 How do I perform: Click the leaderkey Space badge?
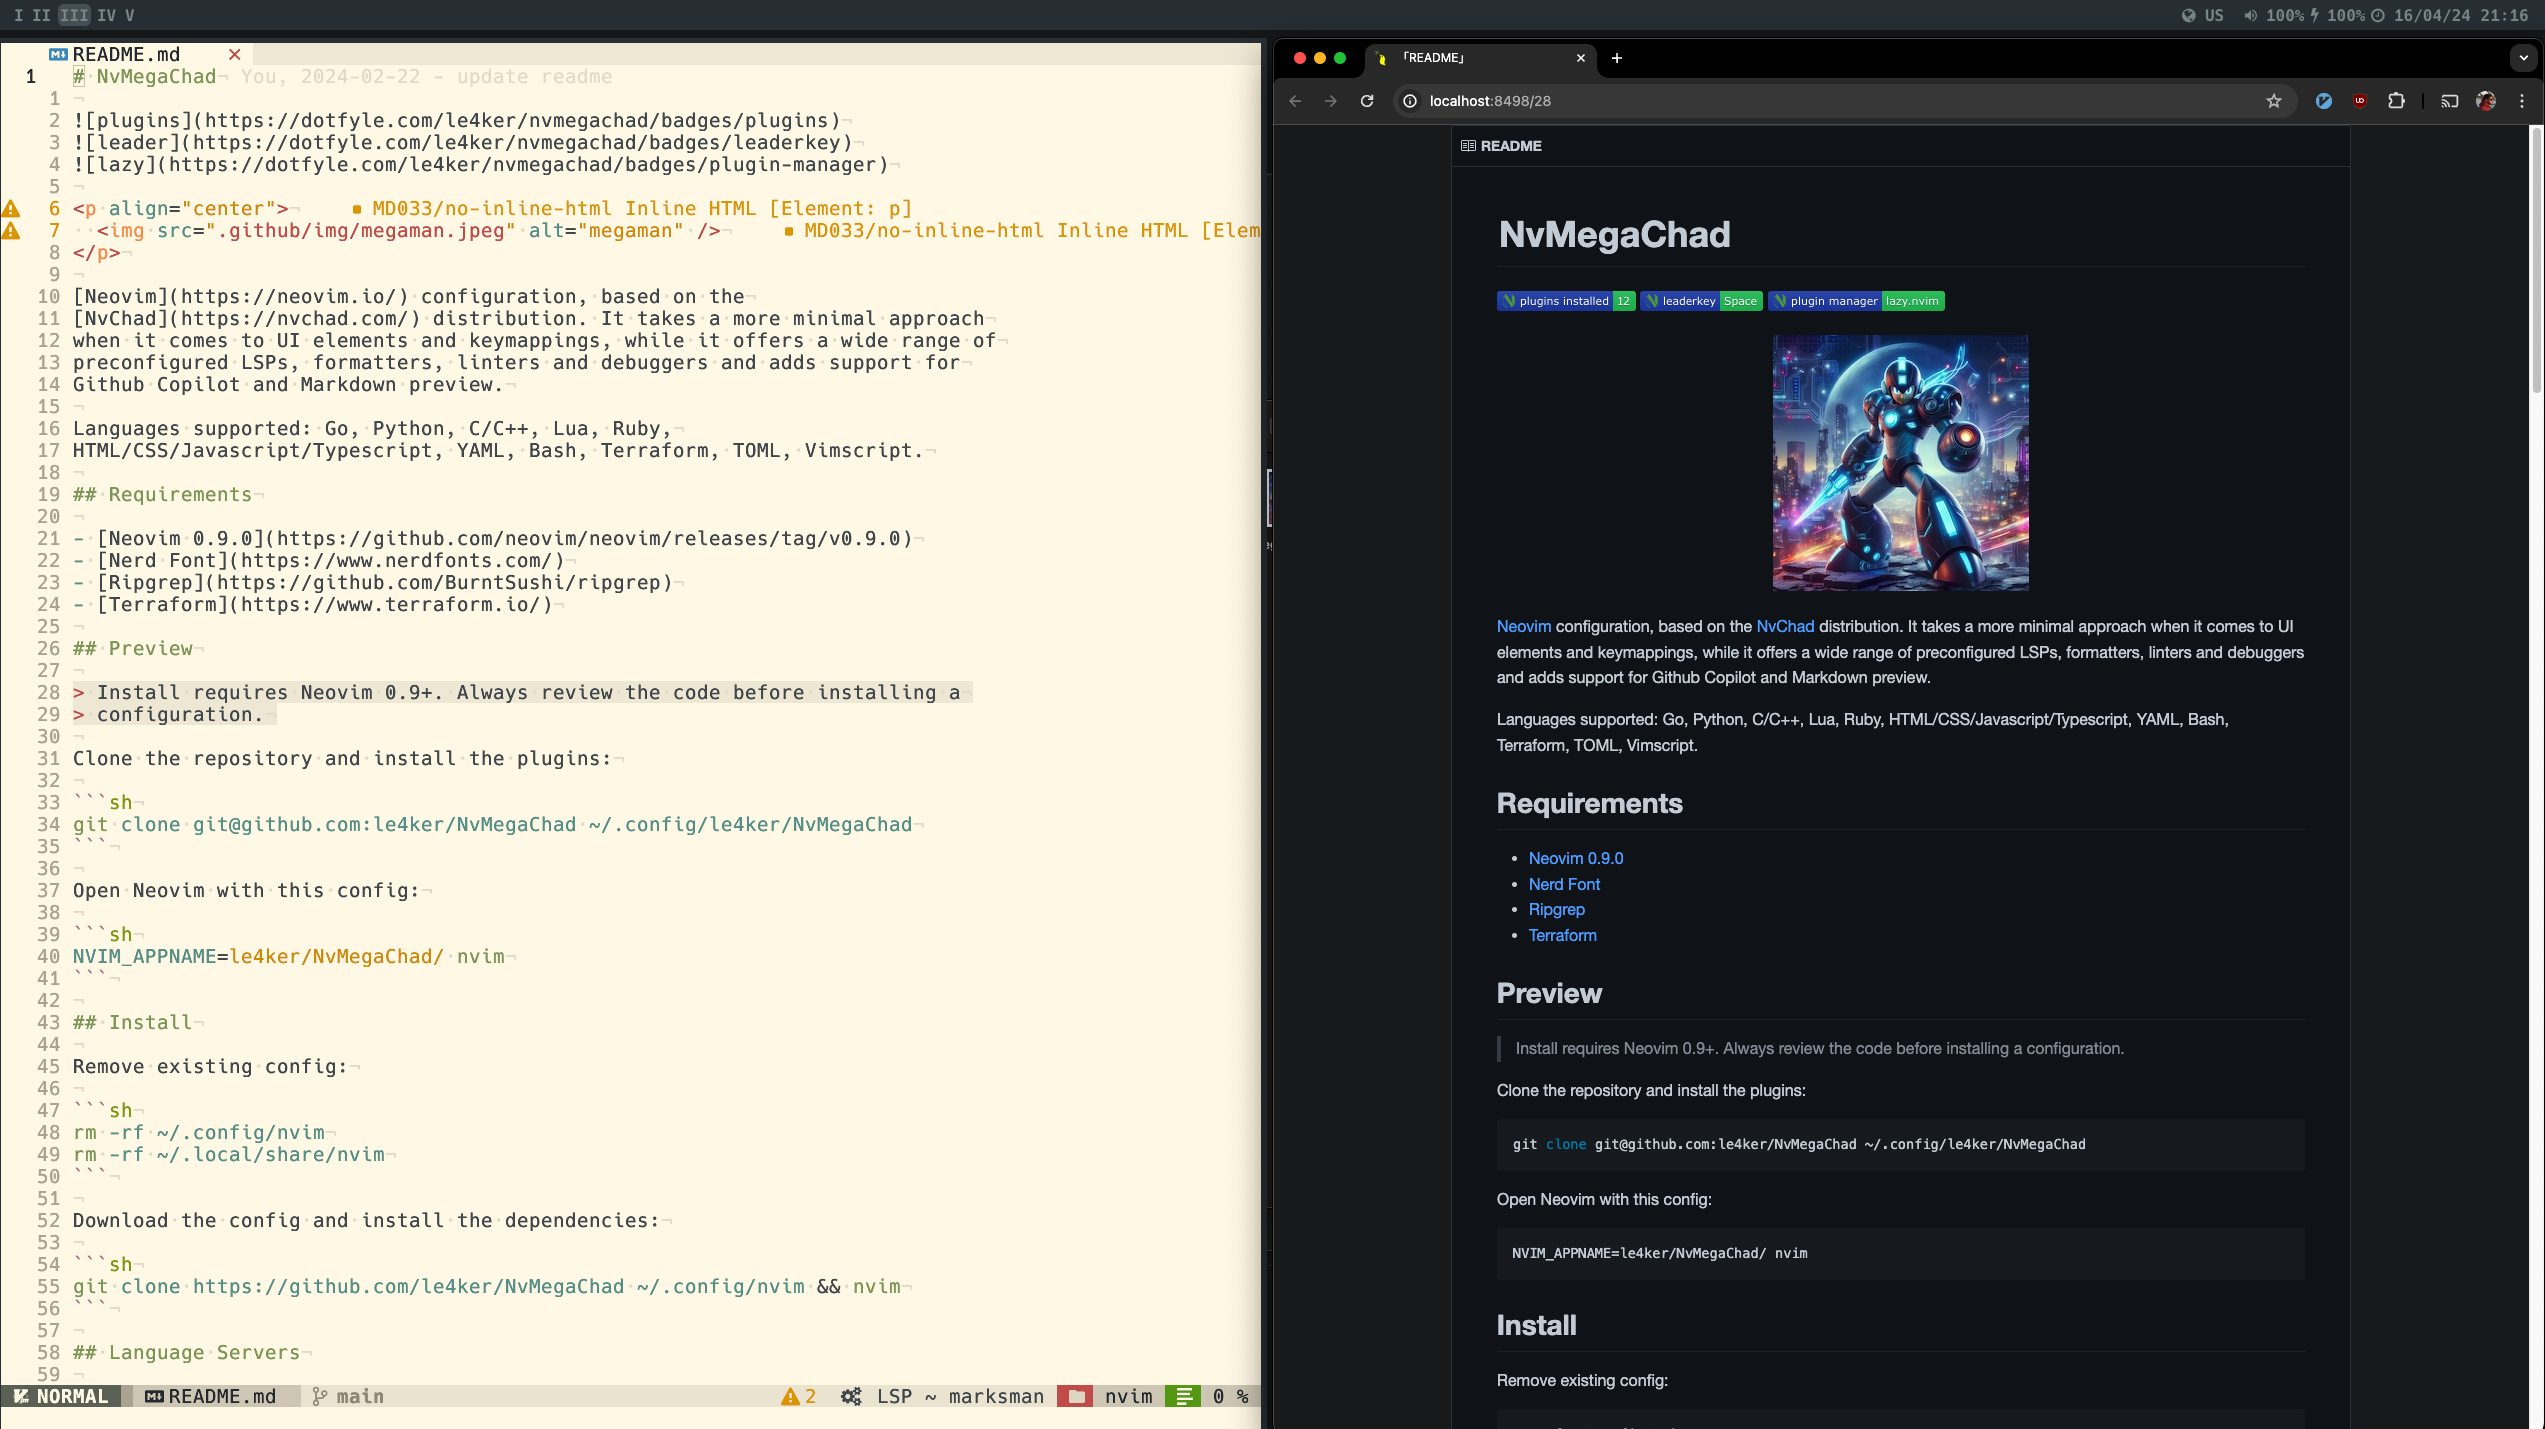point(1702,301)
